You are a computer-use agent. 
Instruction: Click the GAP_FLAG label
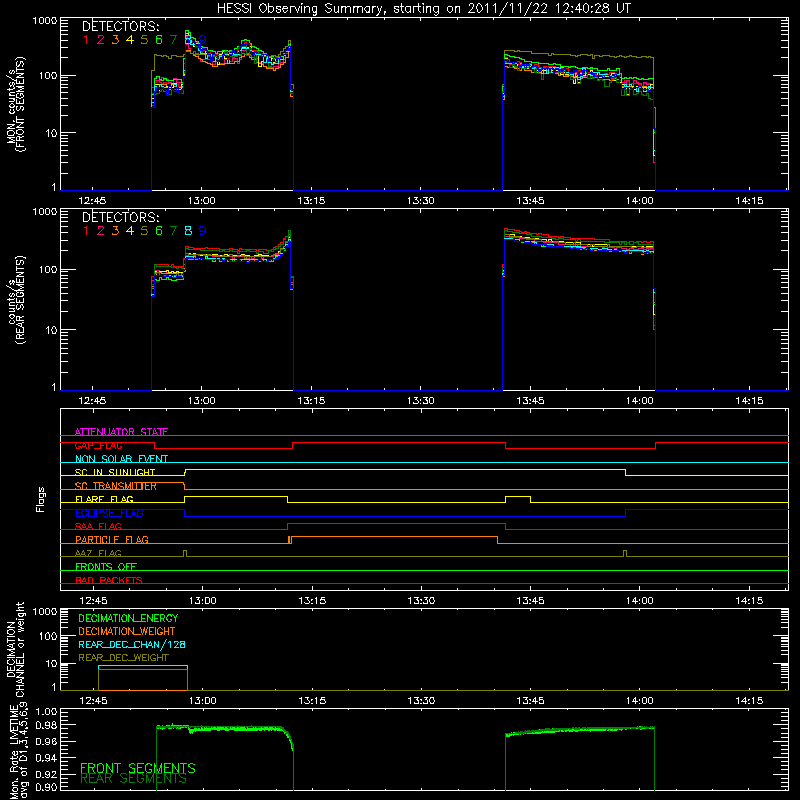[x=98, y=445]
